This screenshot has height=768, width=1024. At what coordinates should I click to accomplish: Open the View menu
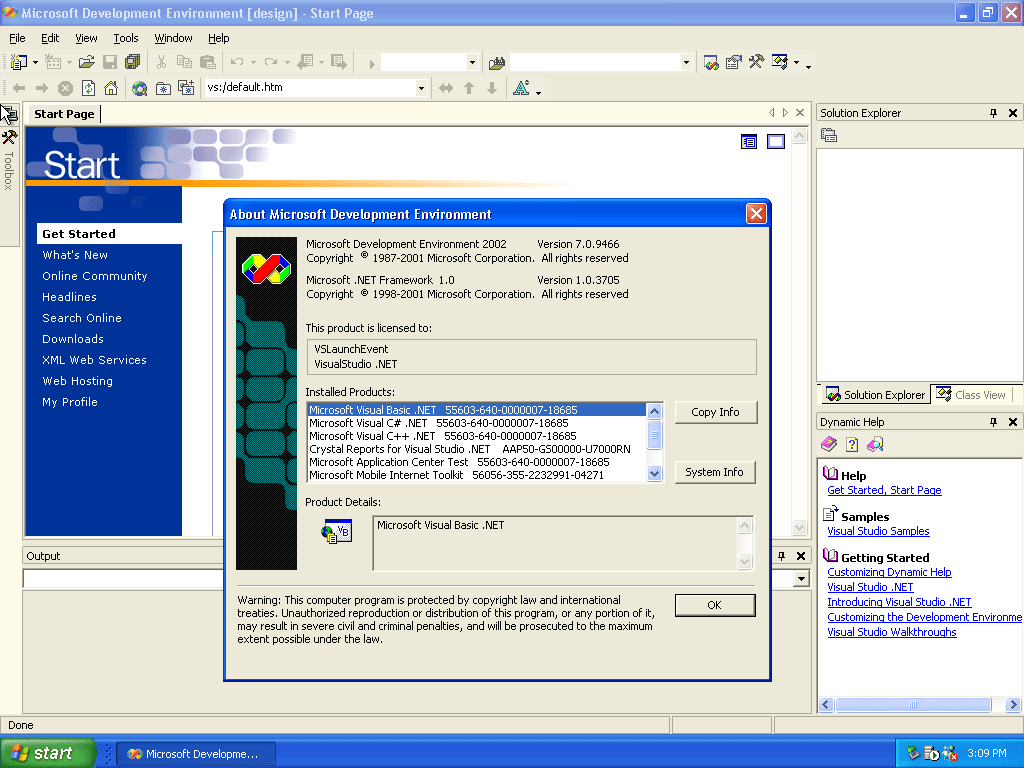pyautogui.click(x=86, y=38)
